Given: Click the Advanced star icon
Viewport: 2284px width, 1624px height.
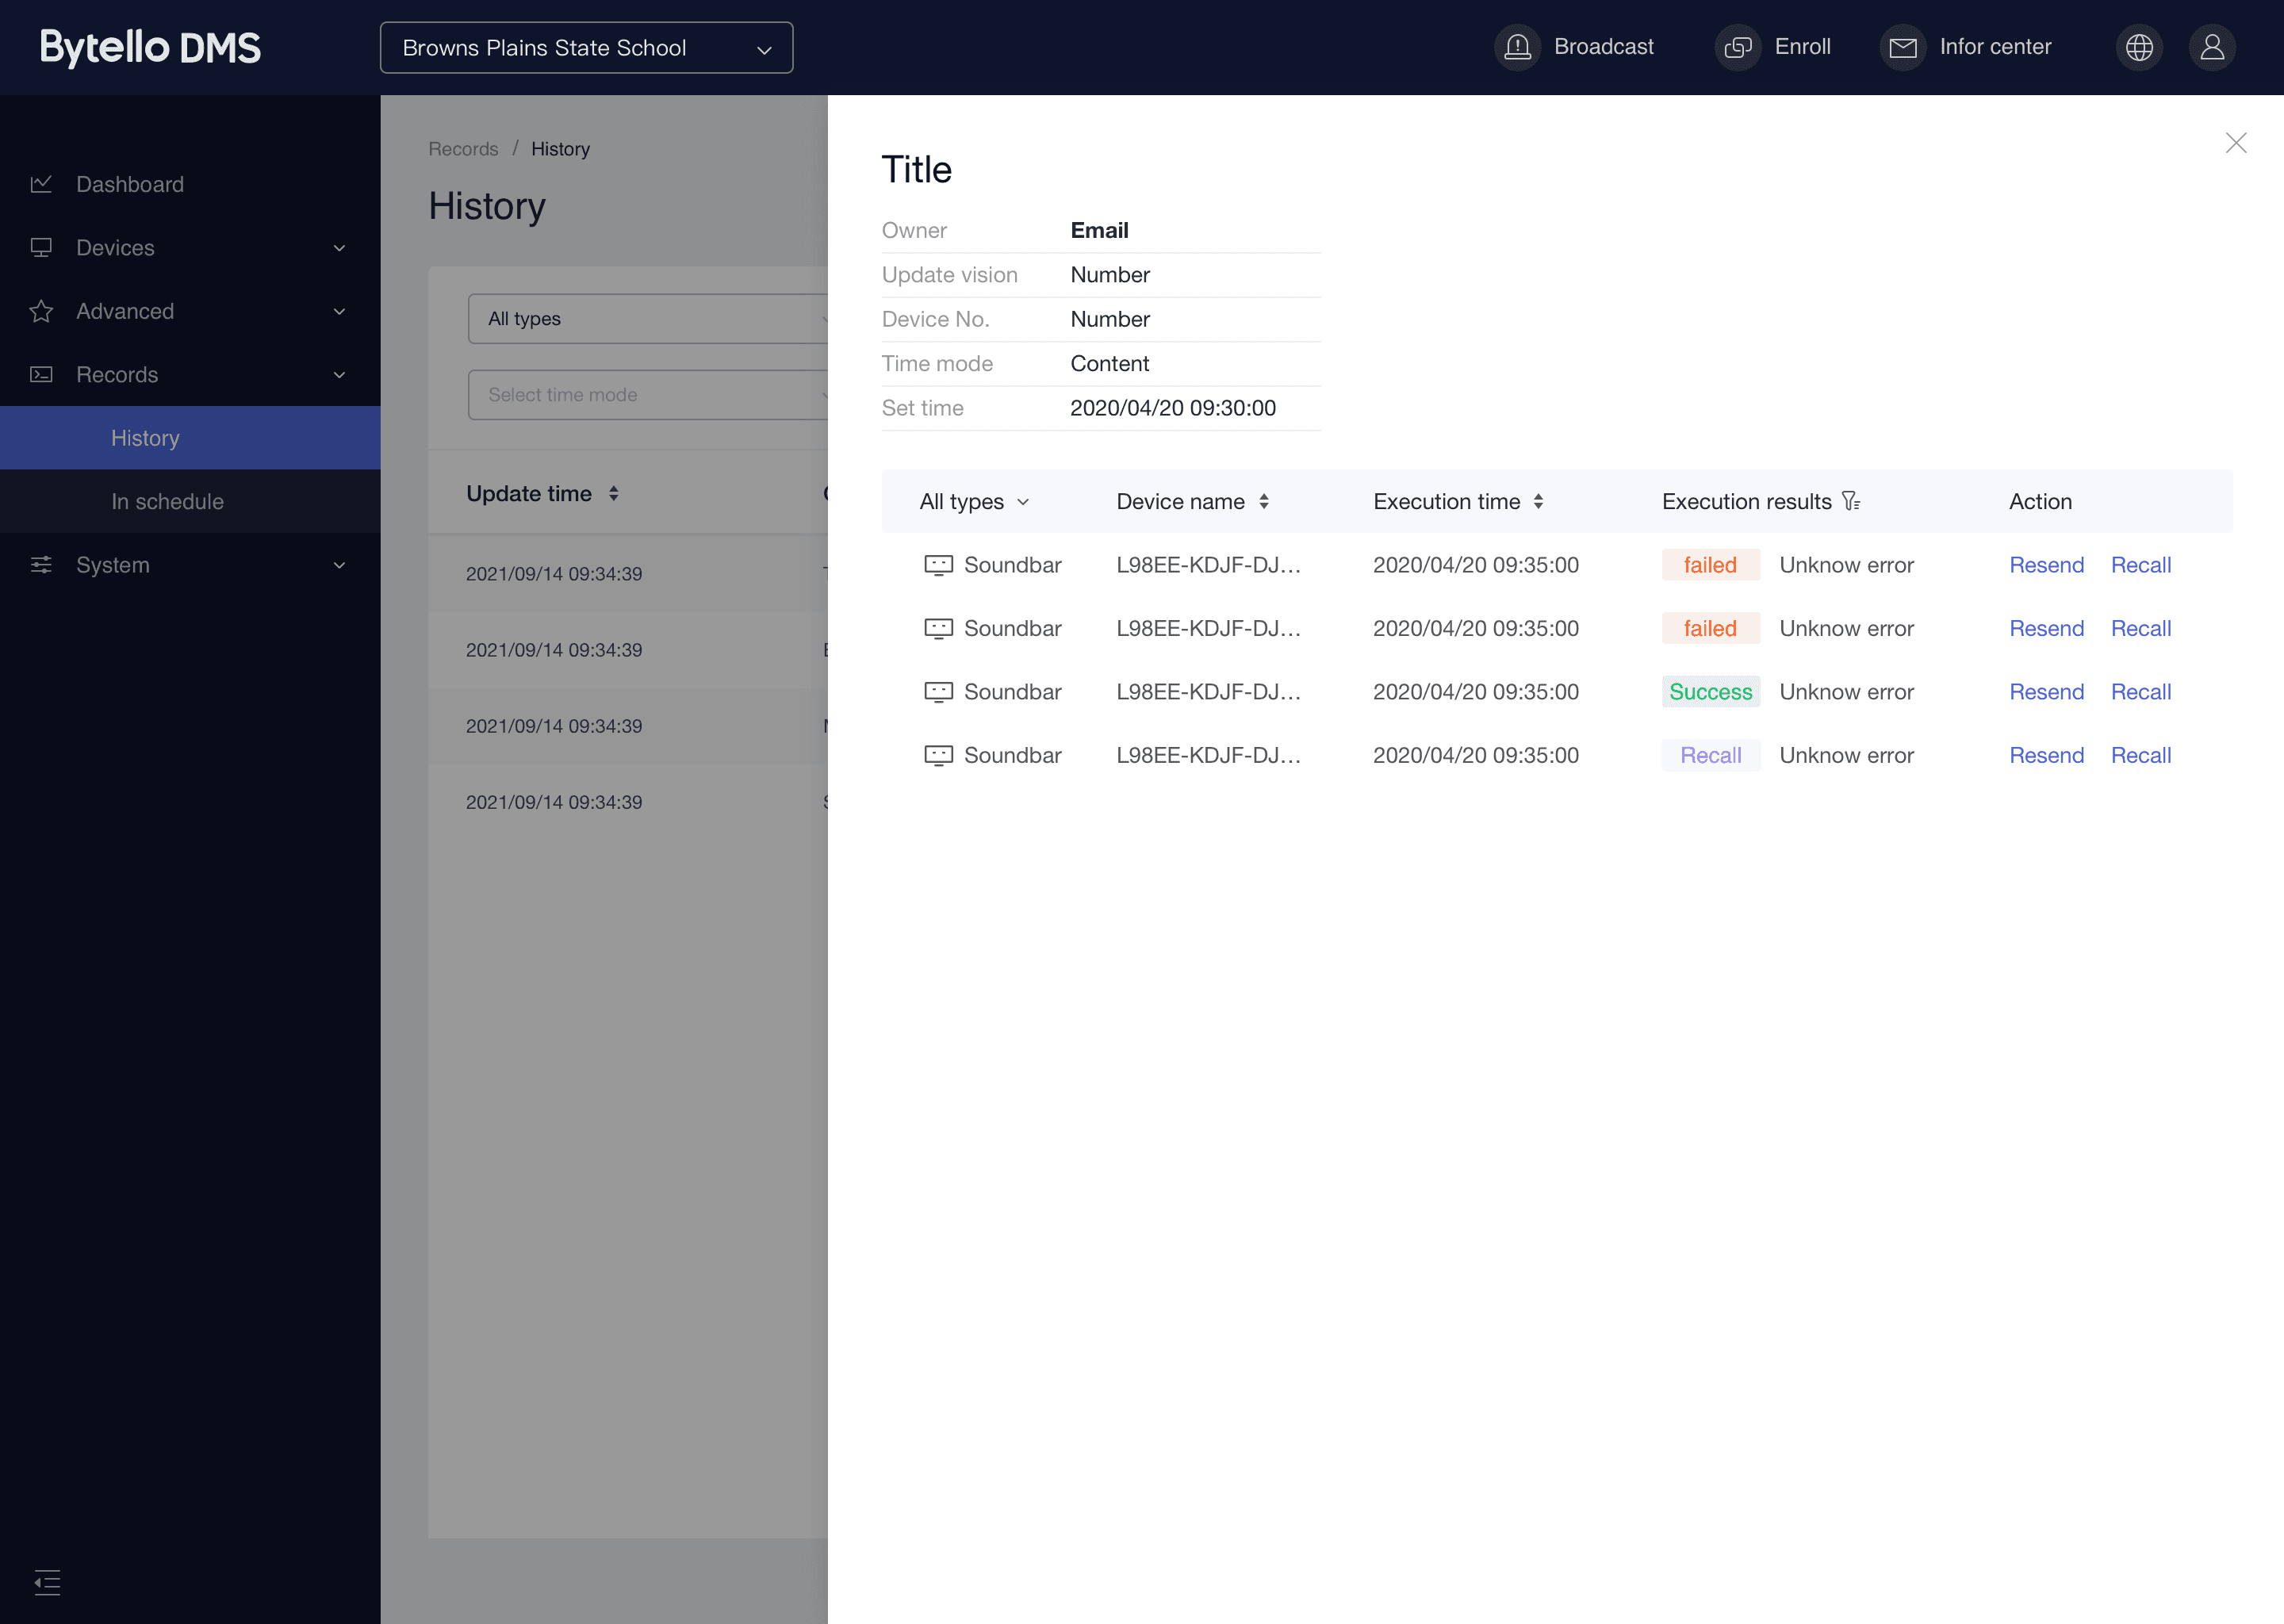Looking at the screenshot, I should 41,311.
